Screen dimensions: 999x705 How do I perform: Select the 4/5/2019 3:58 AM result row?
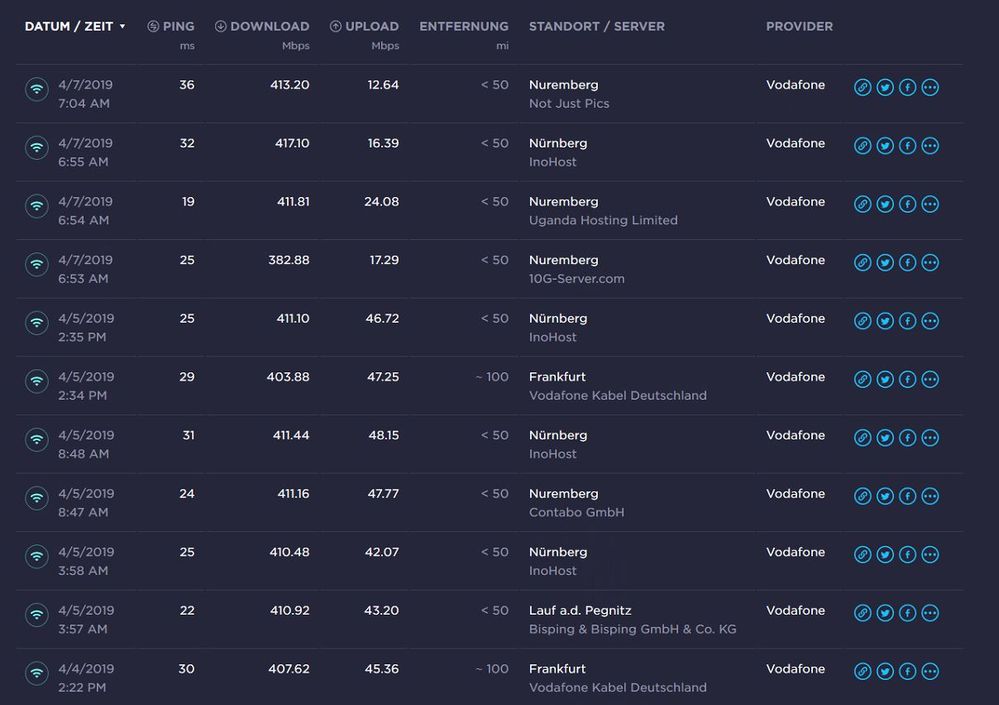[x=400, y=560]
